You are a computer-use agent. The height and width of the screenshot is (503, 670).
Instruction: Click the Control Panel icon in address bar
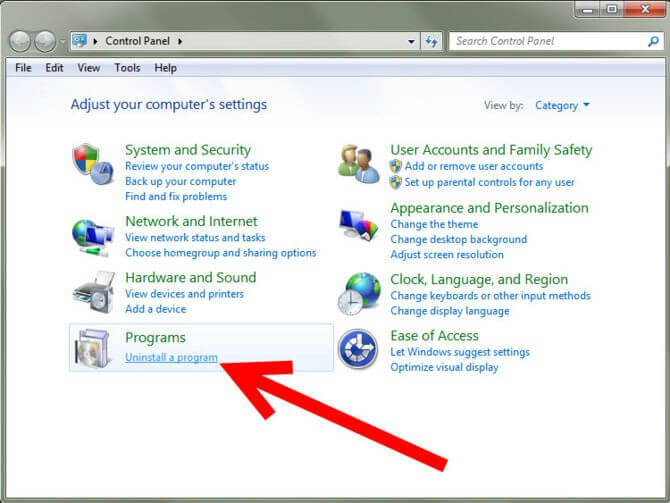[x=79, y=41]
